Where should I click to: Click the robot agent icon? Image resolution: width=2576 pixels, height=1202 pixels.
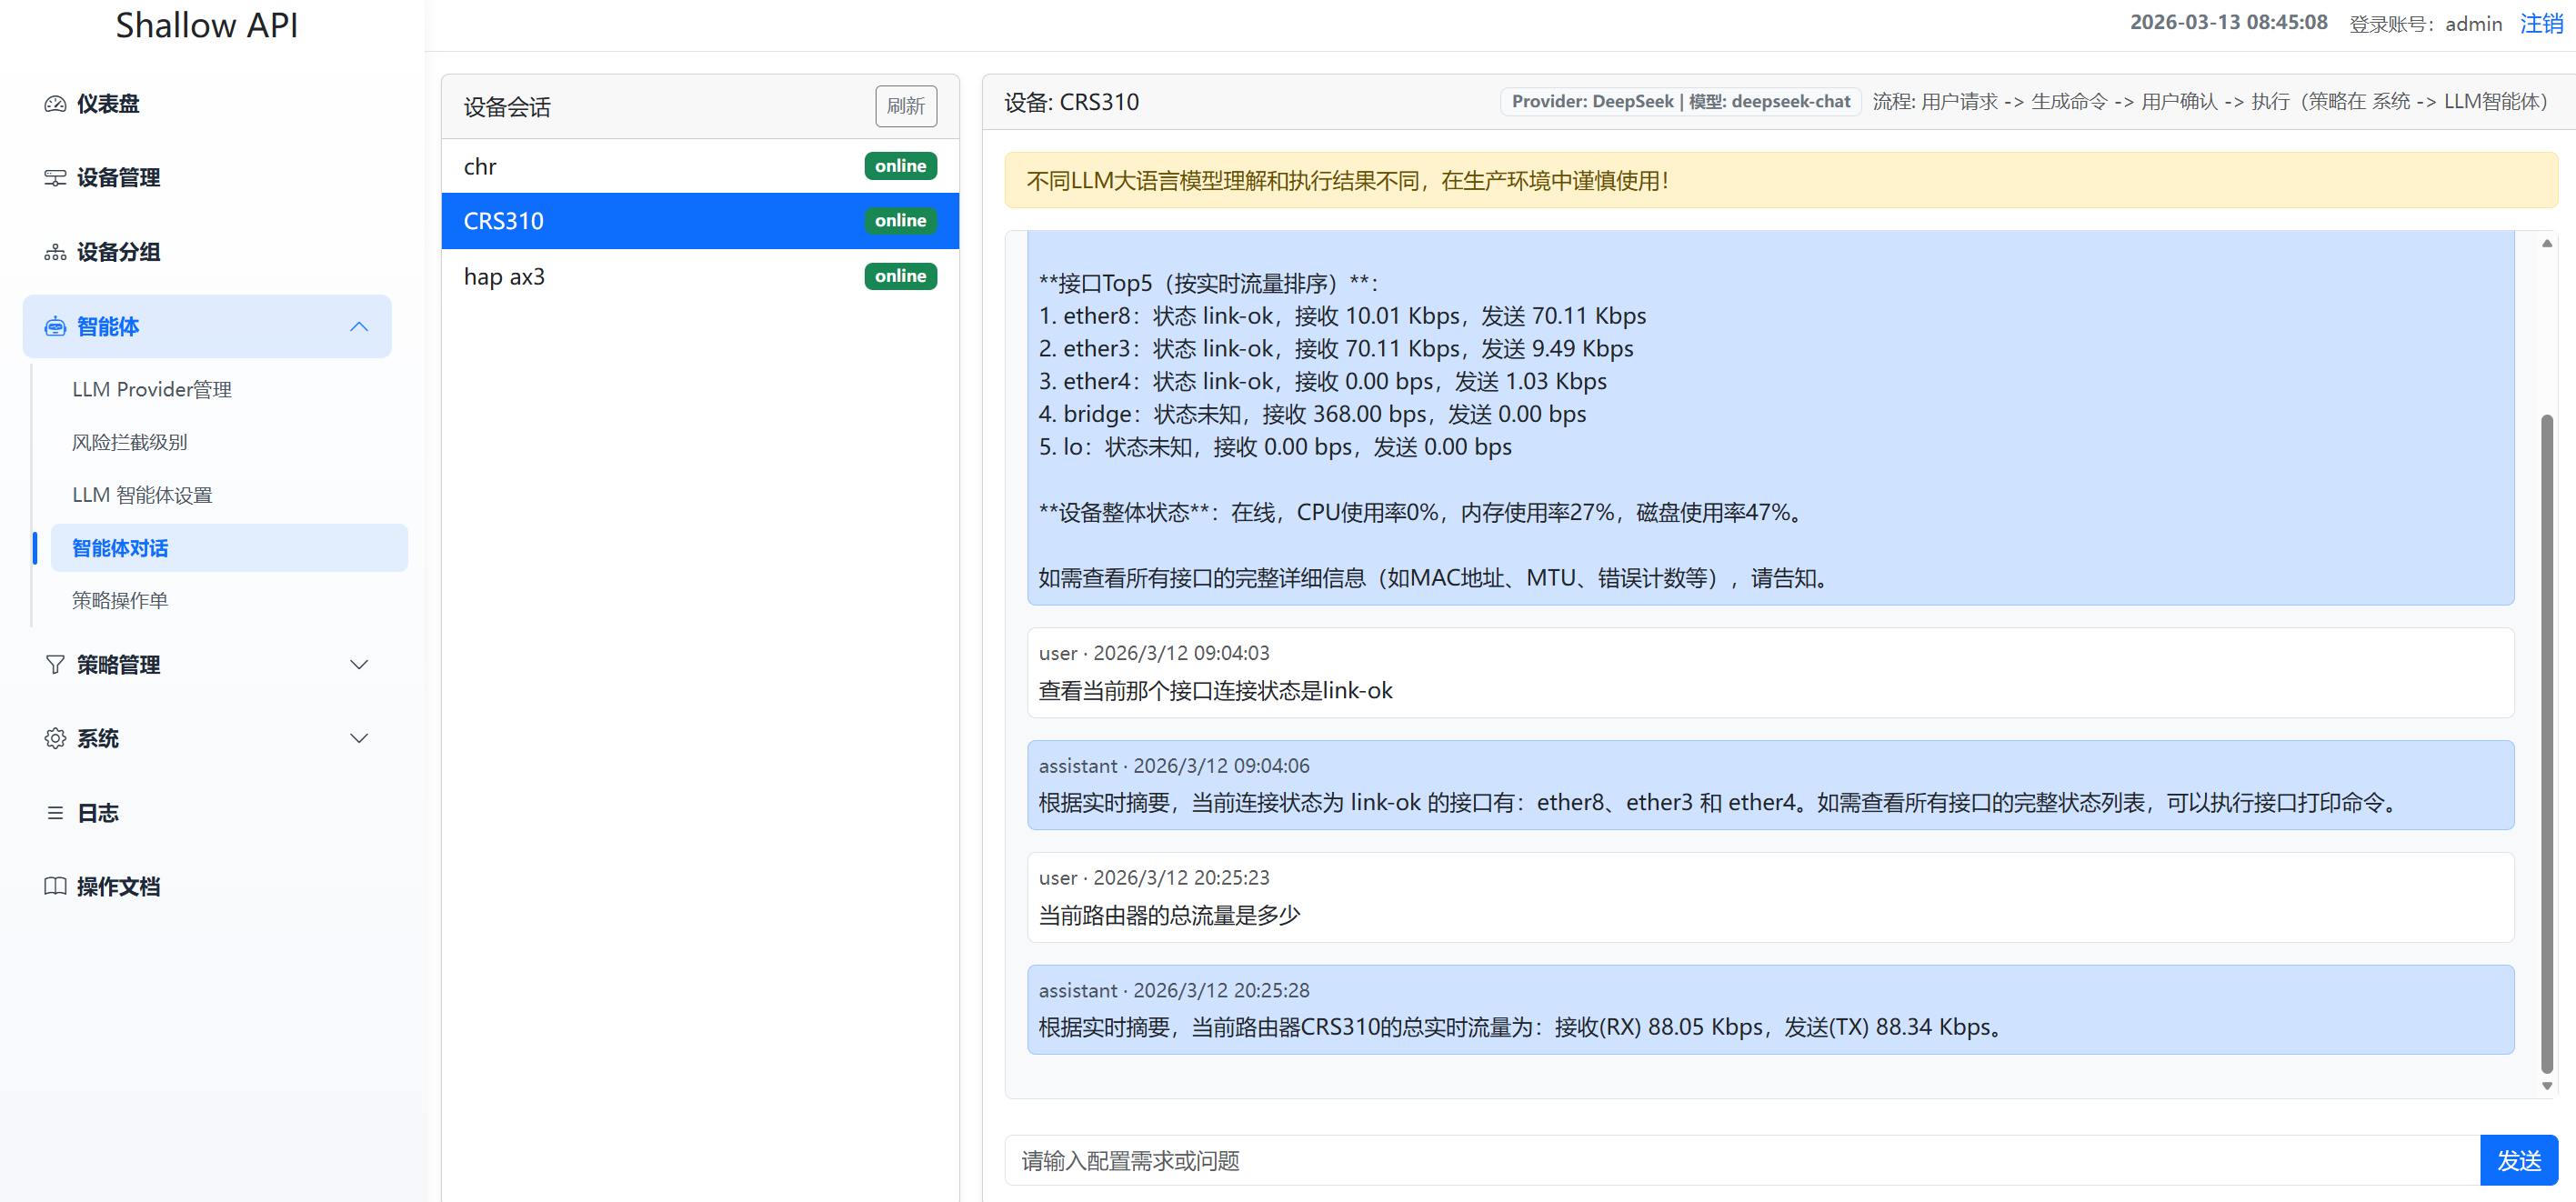(x=55, y=327)
